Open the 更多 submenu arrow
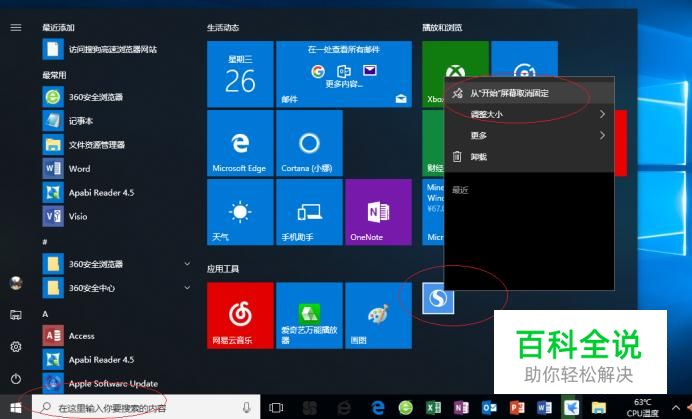The width and height of the screenshot is (692, 419). click(x=602, y=136)
